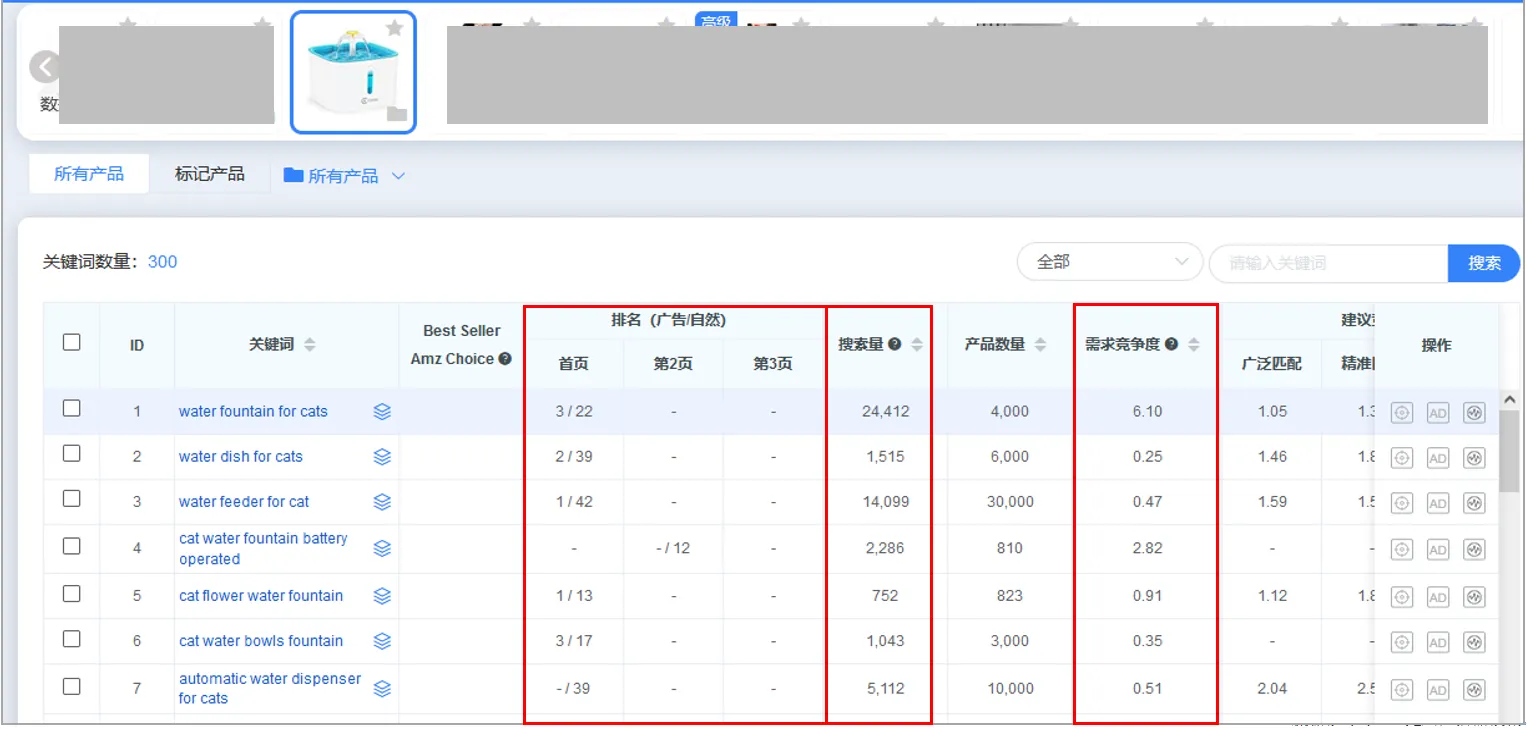Click layers icon beside cat flower water fountain
Screen dimensions: 1527x729
pyautogui.click(x=382, y=595)
